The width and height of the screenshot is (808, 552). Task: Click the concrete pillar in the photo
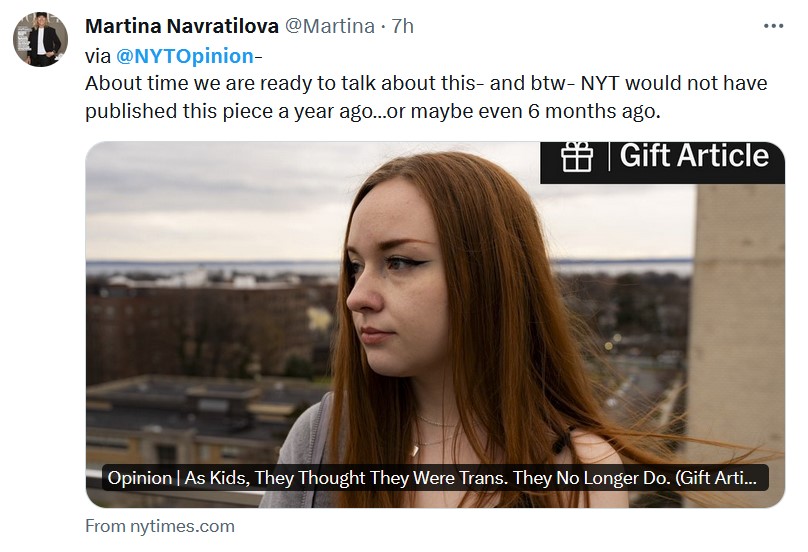coord(738,320)
